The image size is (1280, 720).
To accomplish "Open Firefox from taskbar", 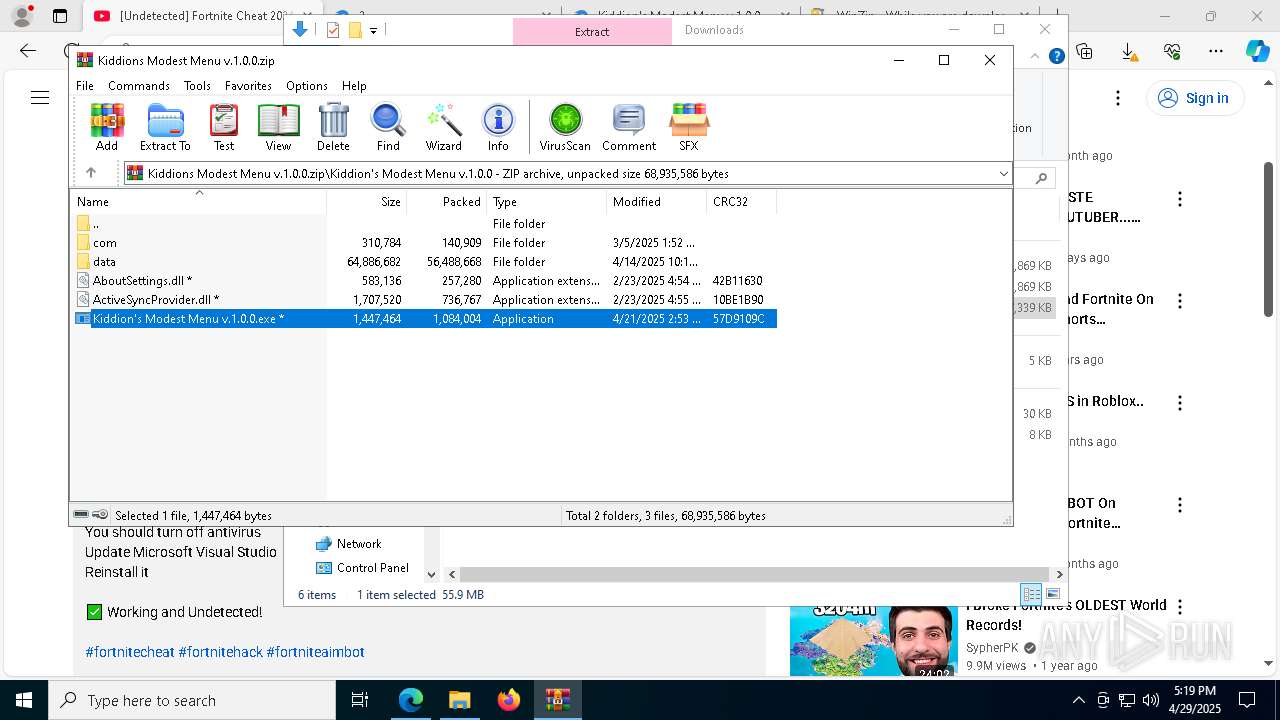I will point(509,700).
